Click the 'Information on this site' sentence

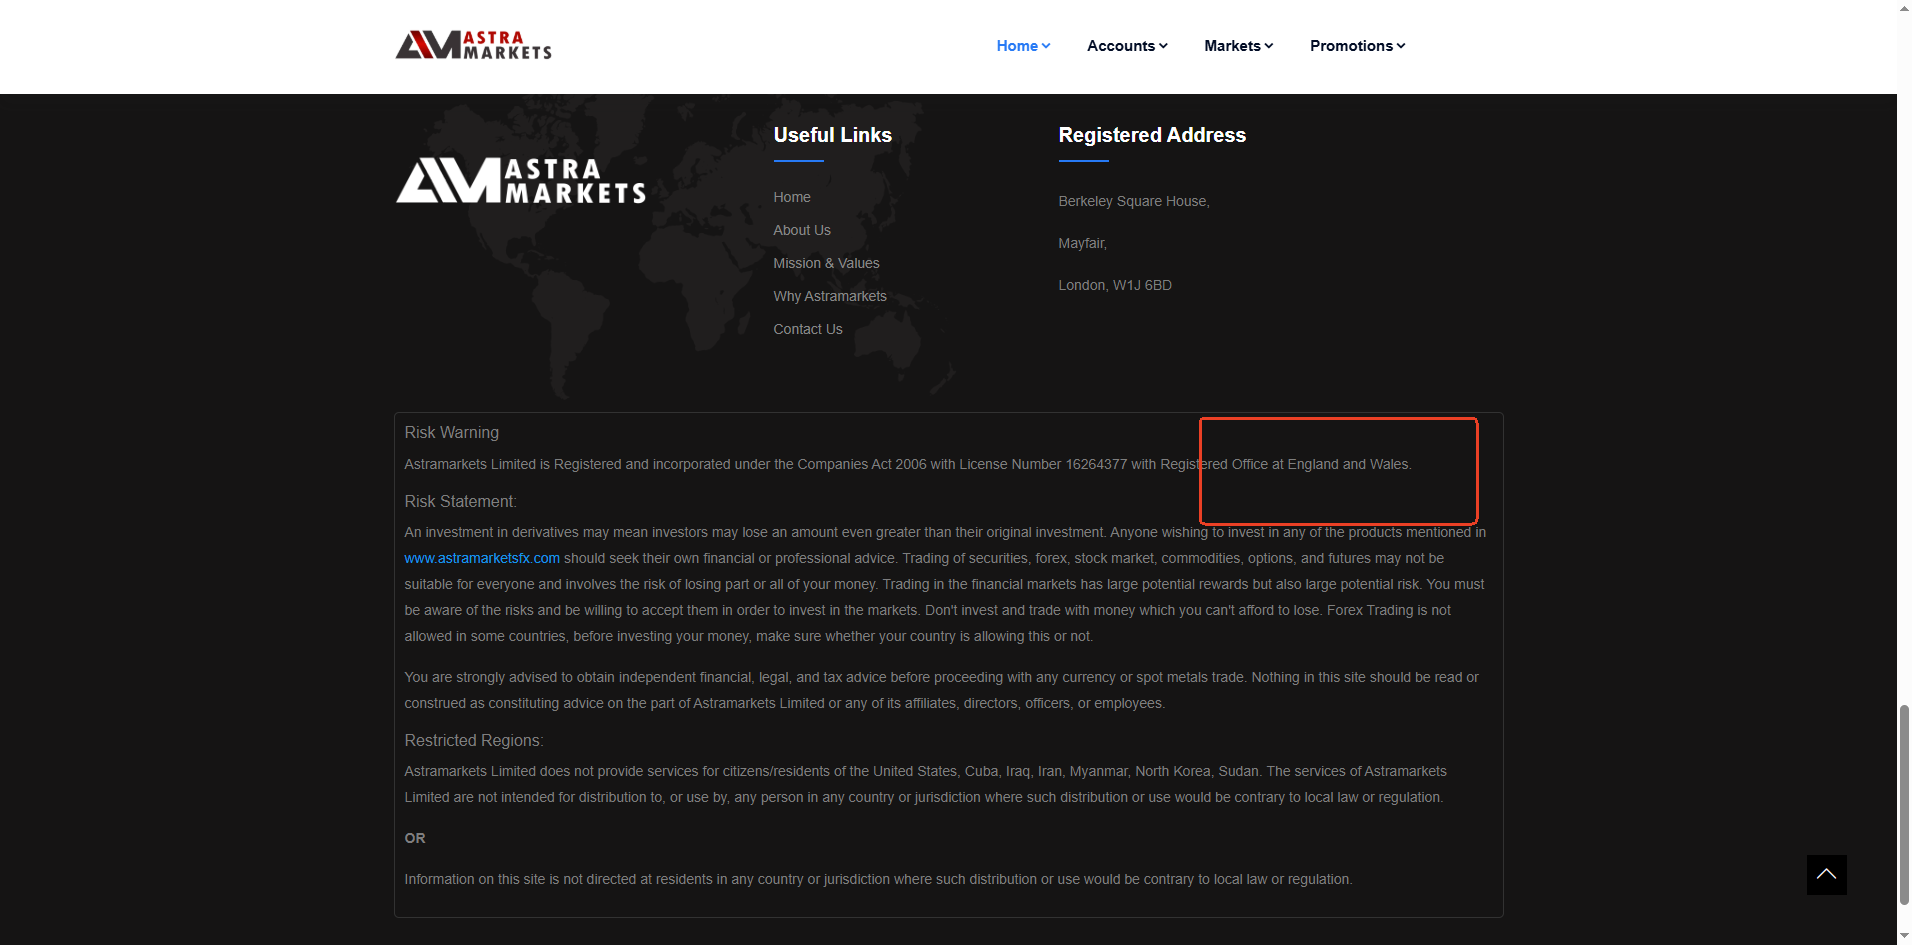878,879
